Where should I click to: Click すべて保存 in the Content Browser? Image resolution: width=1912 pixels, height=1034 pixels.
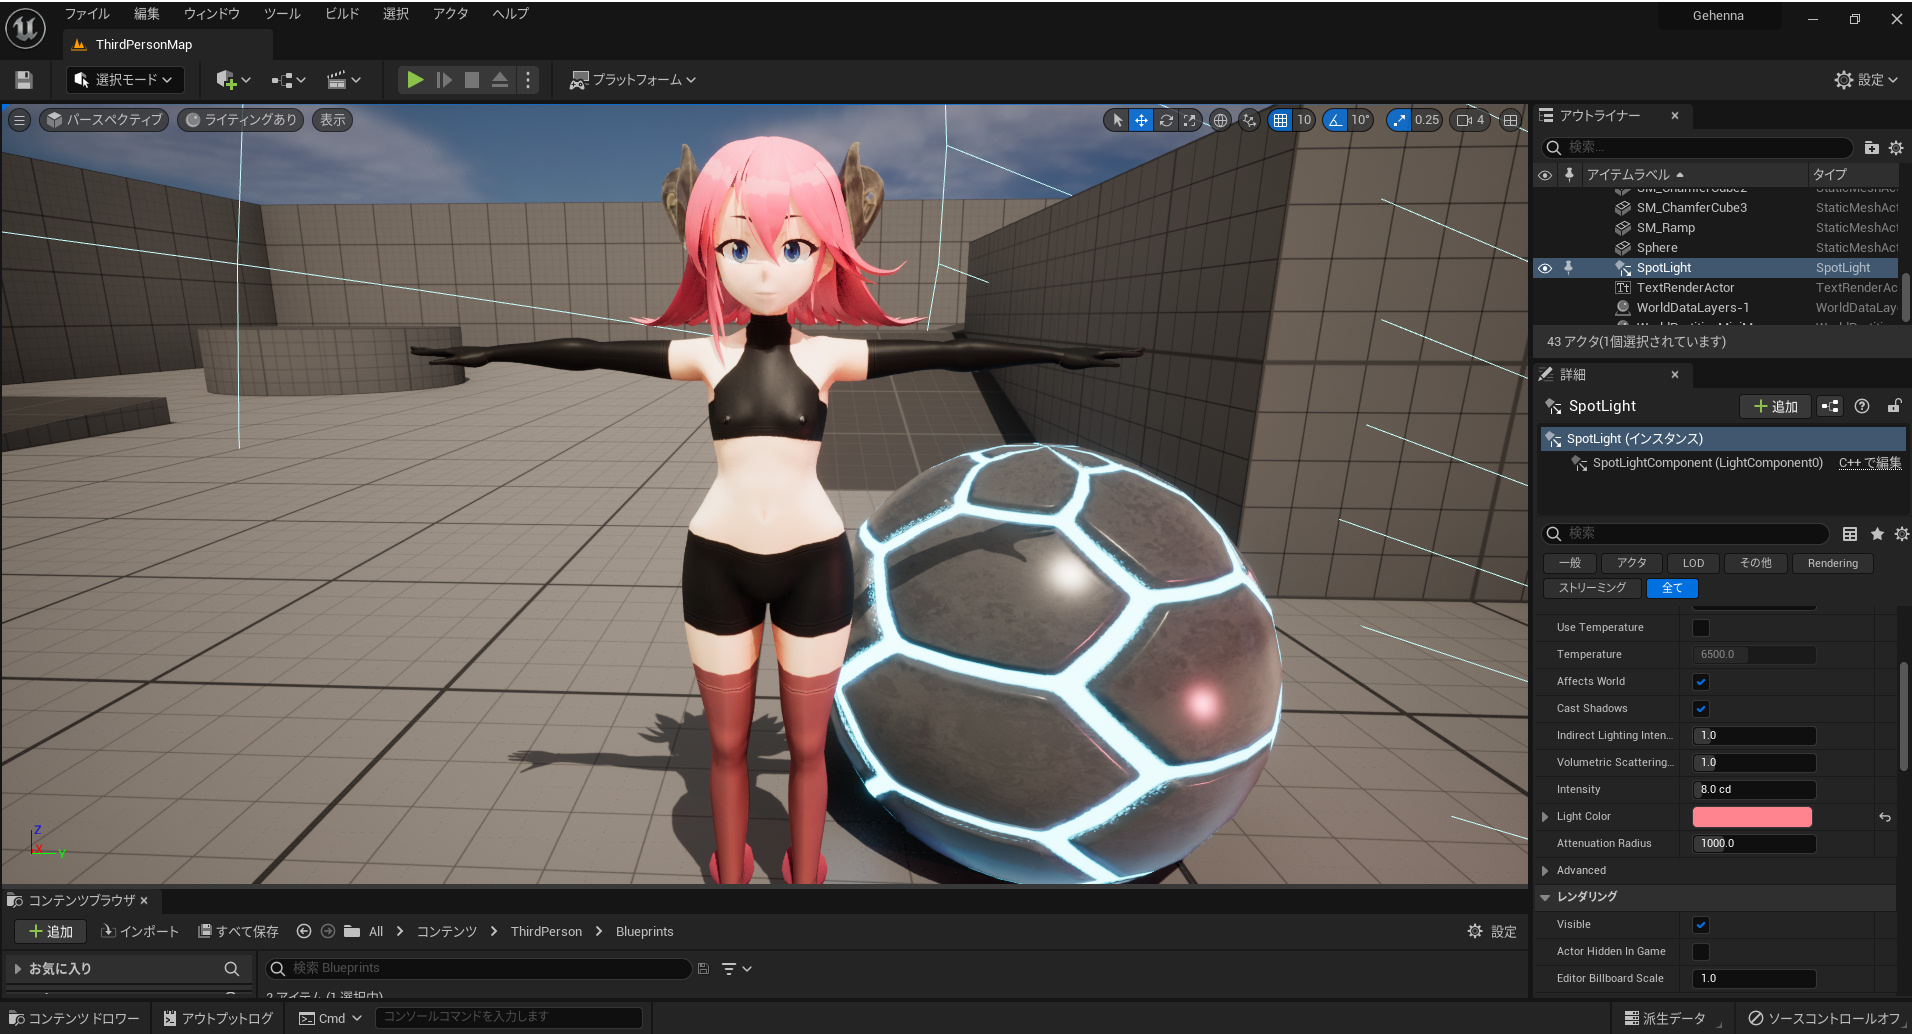(238, 931)
